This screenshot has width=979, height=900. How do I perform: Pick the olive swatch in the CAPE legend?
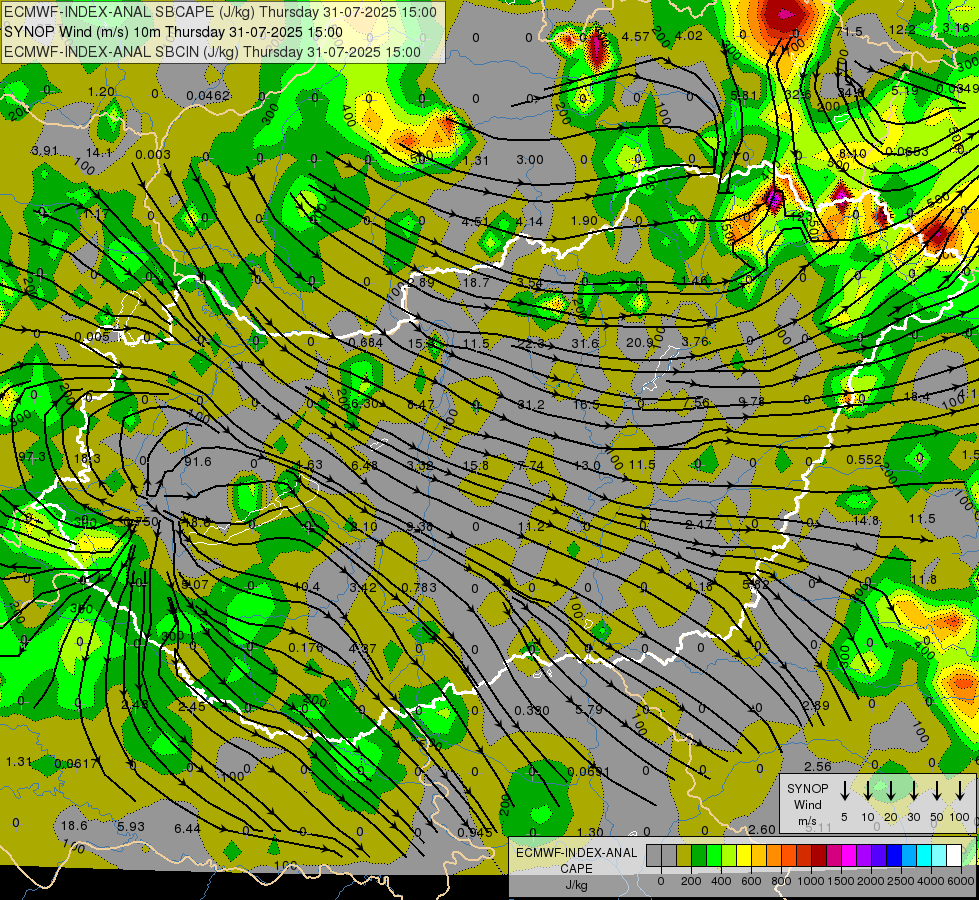click(684, 856)
